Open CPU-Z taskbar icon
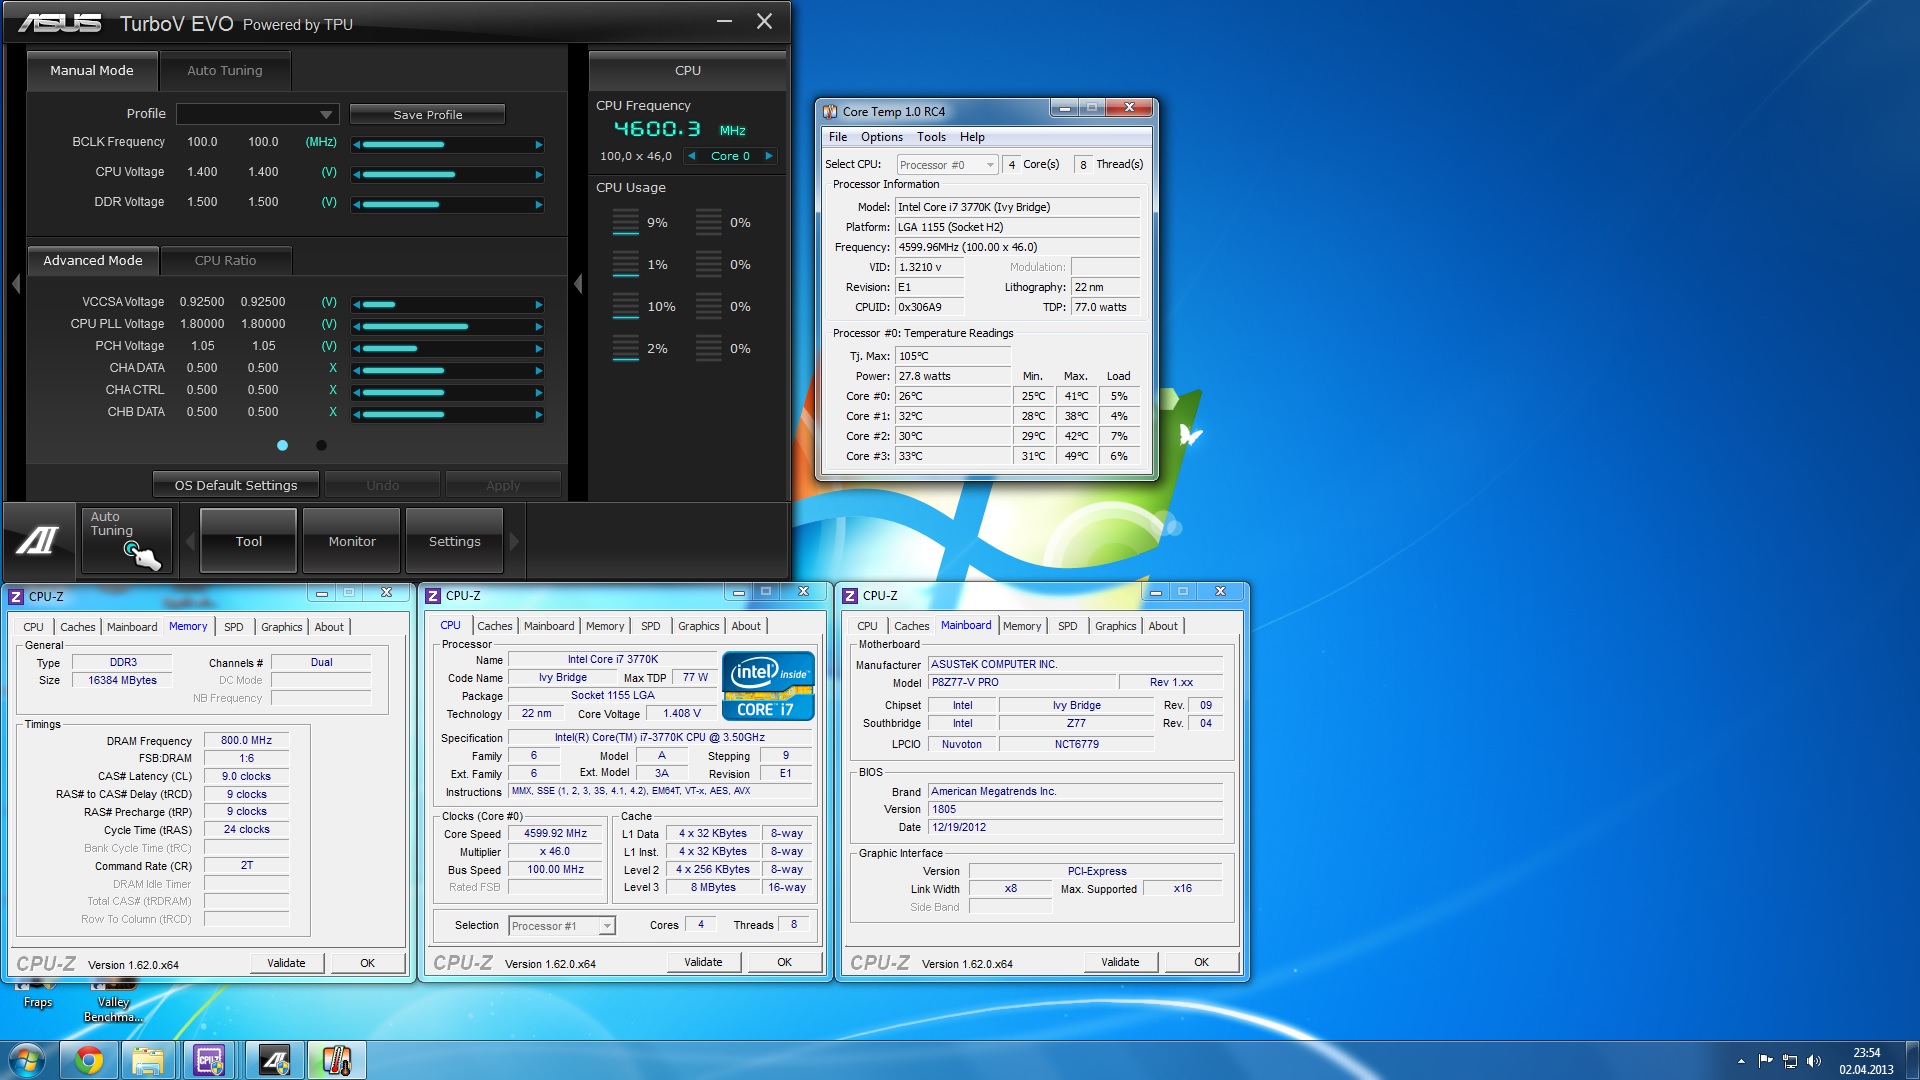 [209, 1060]
